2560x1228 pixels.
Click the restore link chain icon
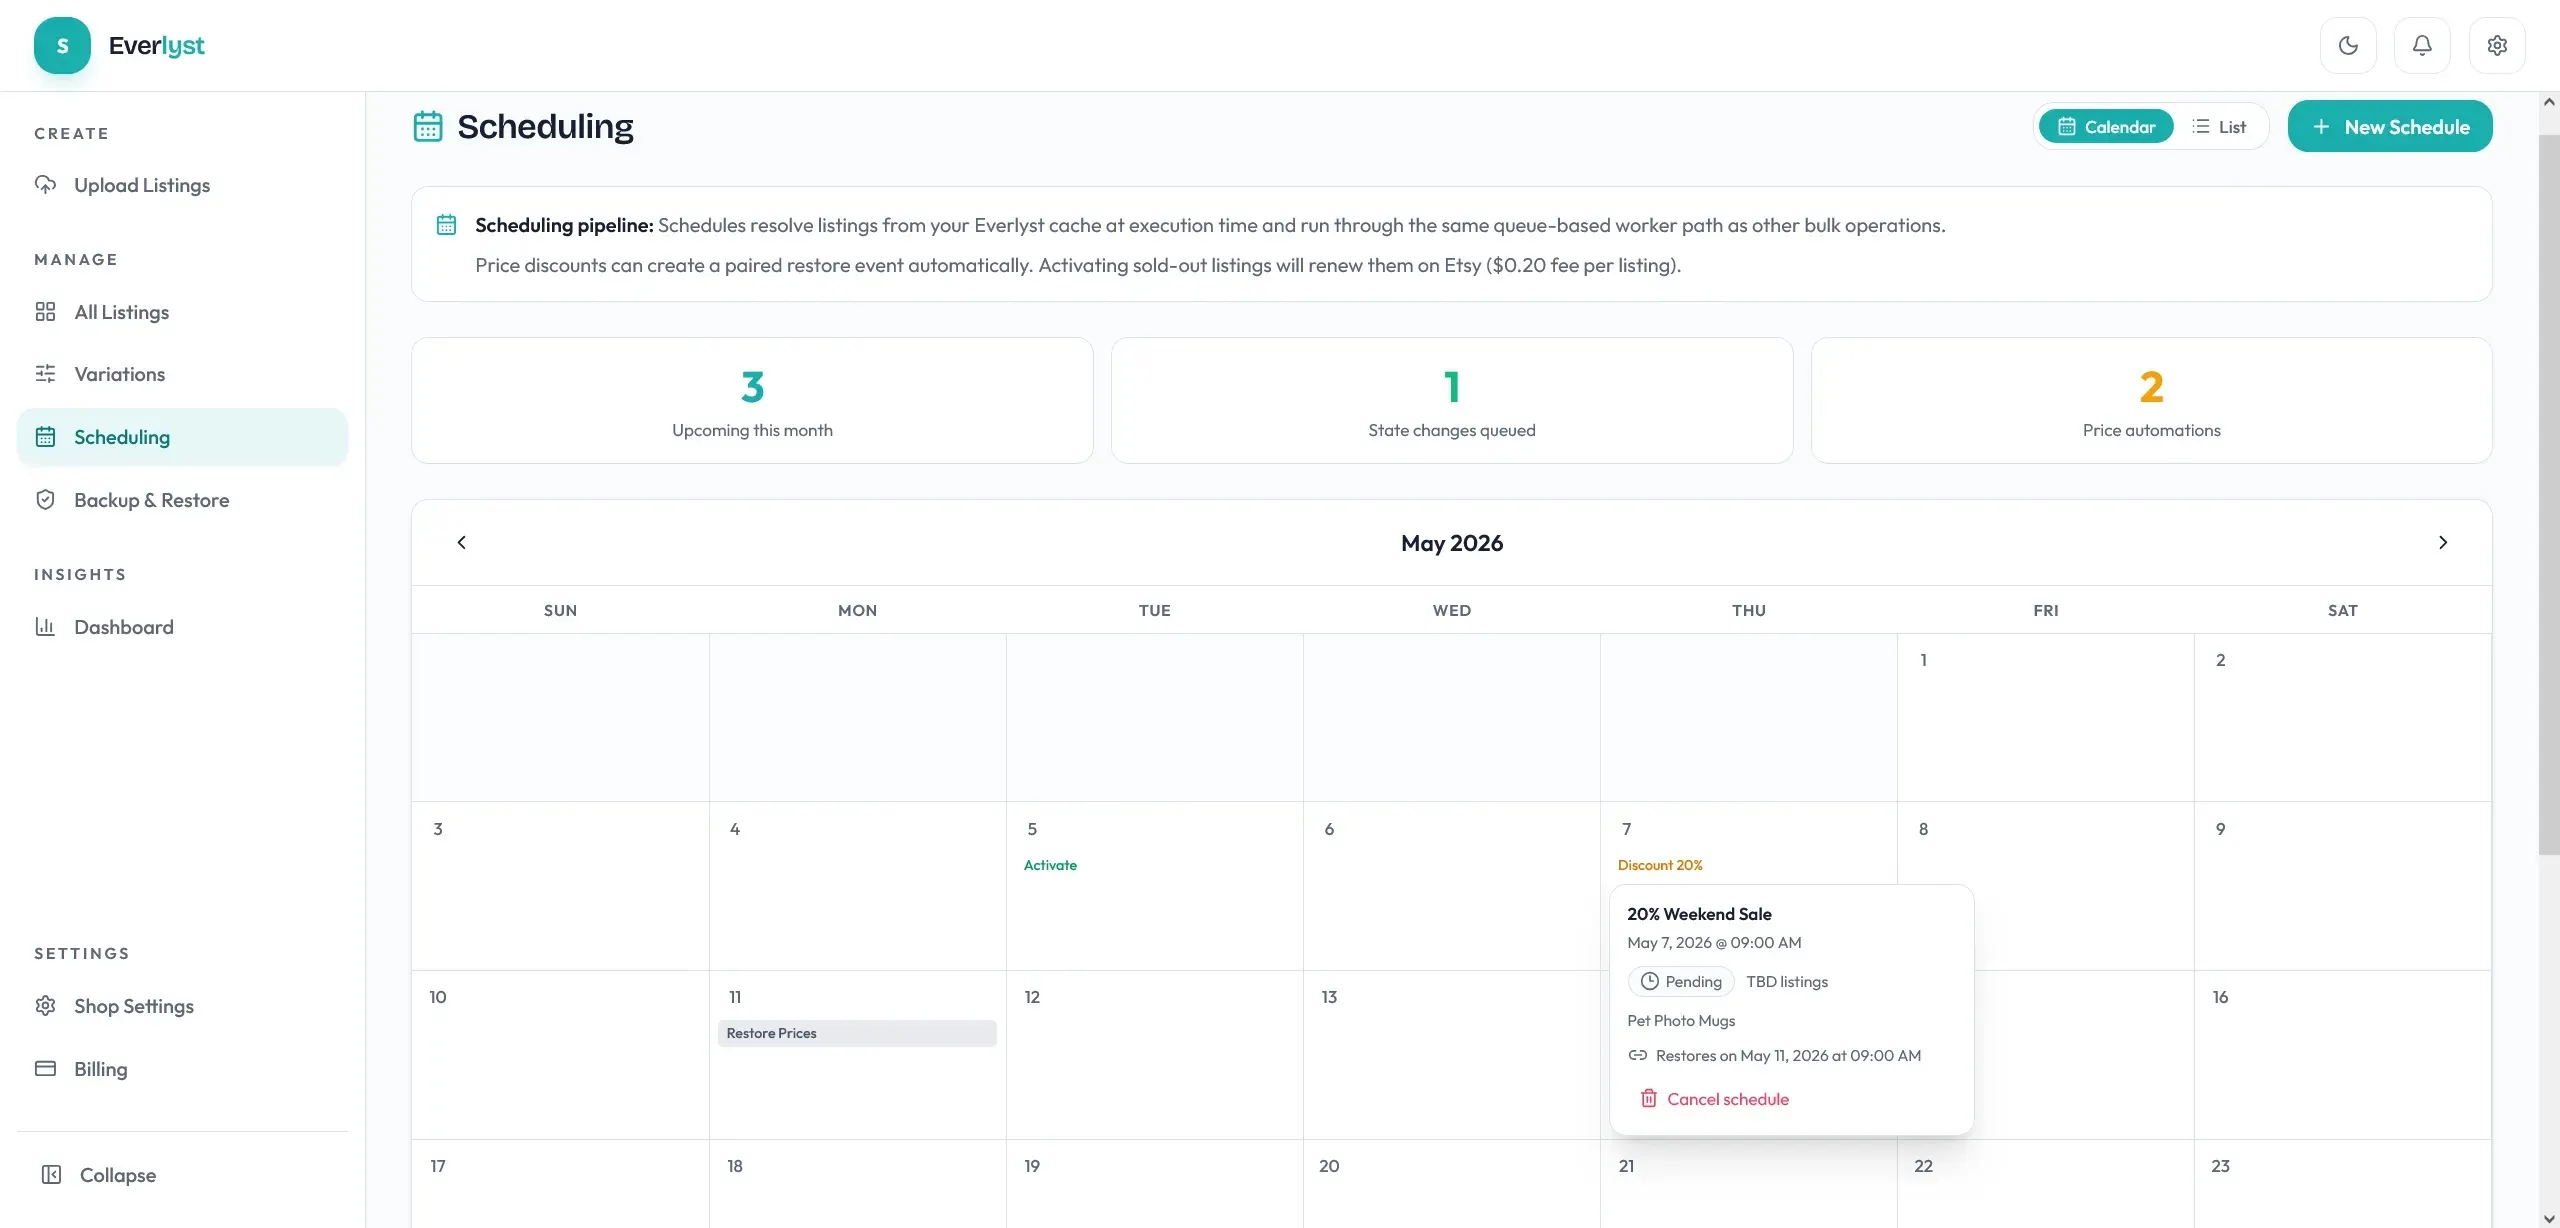(x=1638, y=1056)
